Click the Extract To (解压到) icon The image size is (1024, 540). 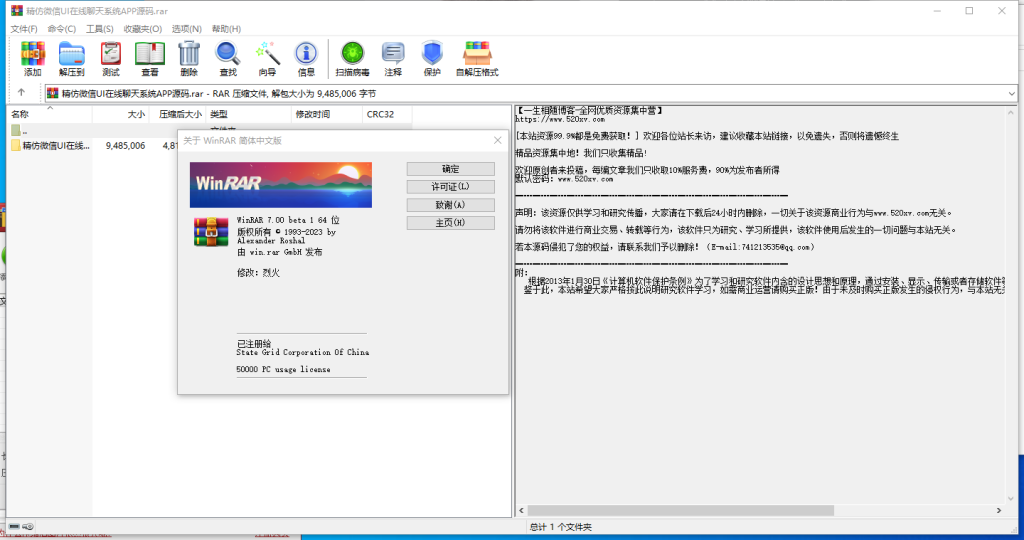tap(71, 59)
